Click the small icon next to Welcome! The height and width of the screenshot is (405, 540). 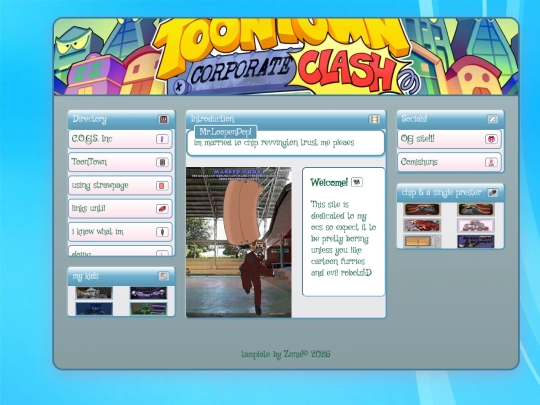click(357, 182)
